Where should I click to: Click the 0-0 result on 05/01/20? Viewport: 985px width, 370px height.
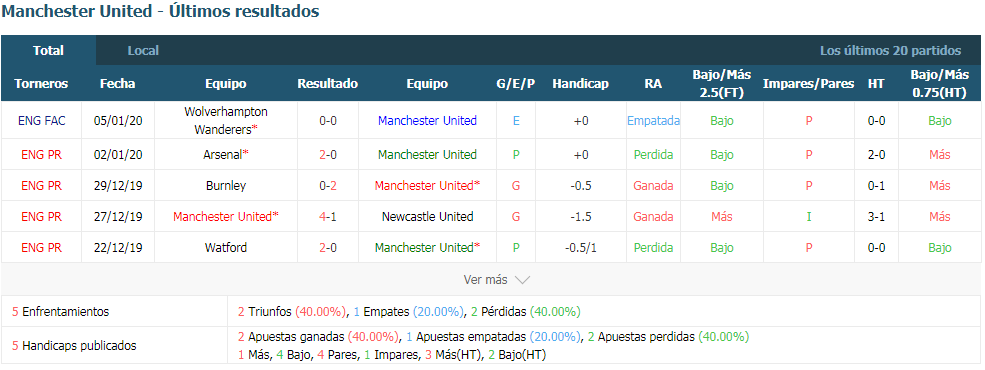tap(328, 121)
